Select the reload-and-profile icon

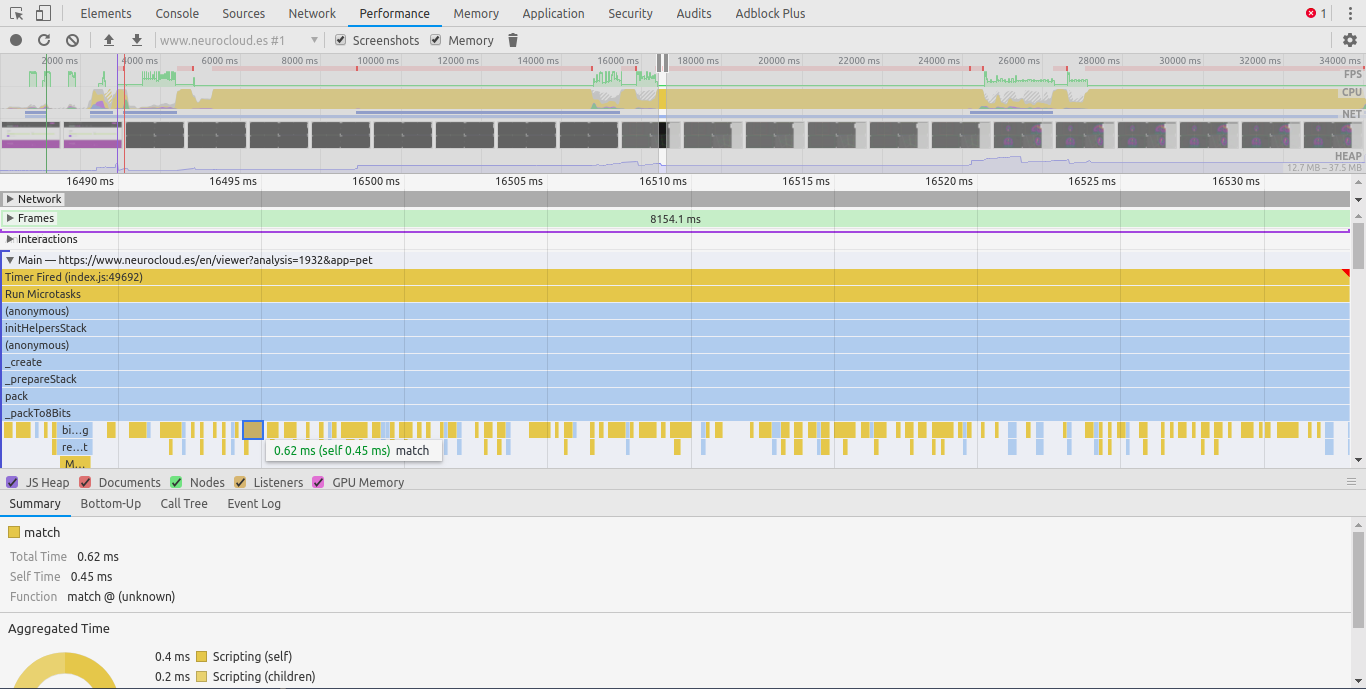point(43,40)
